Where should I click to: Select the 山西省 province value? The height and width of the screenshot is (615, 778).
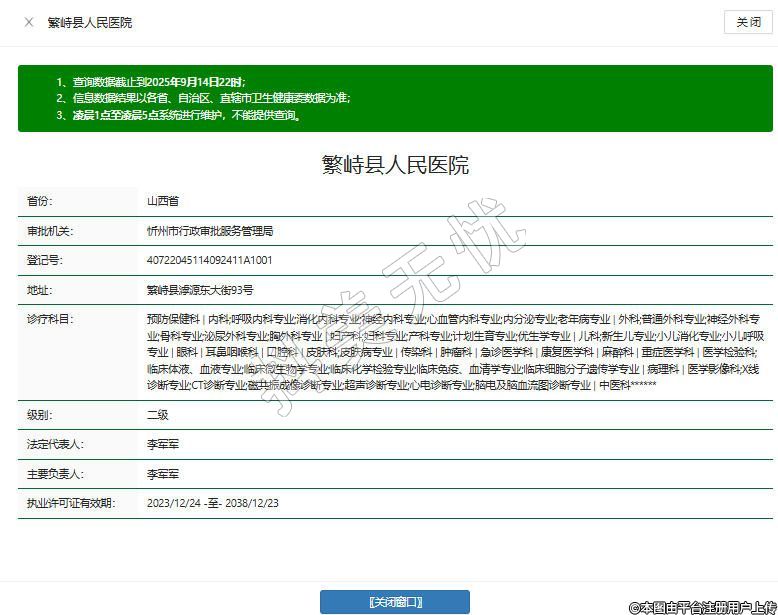tap(163, 201)
